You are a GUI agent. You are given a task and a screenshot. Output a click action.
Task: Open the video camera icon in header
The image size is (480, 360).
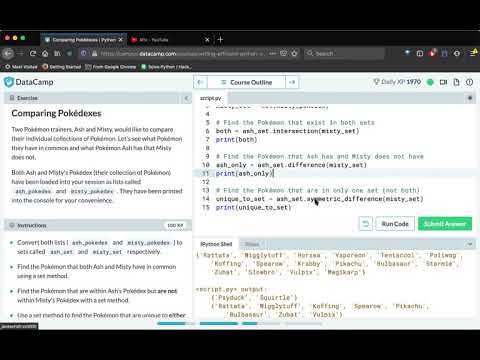[443, 82]
